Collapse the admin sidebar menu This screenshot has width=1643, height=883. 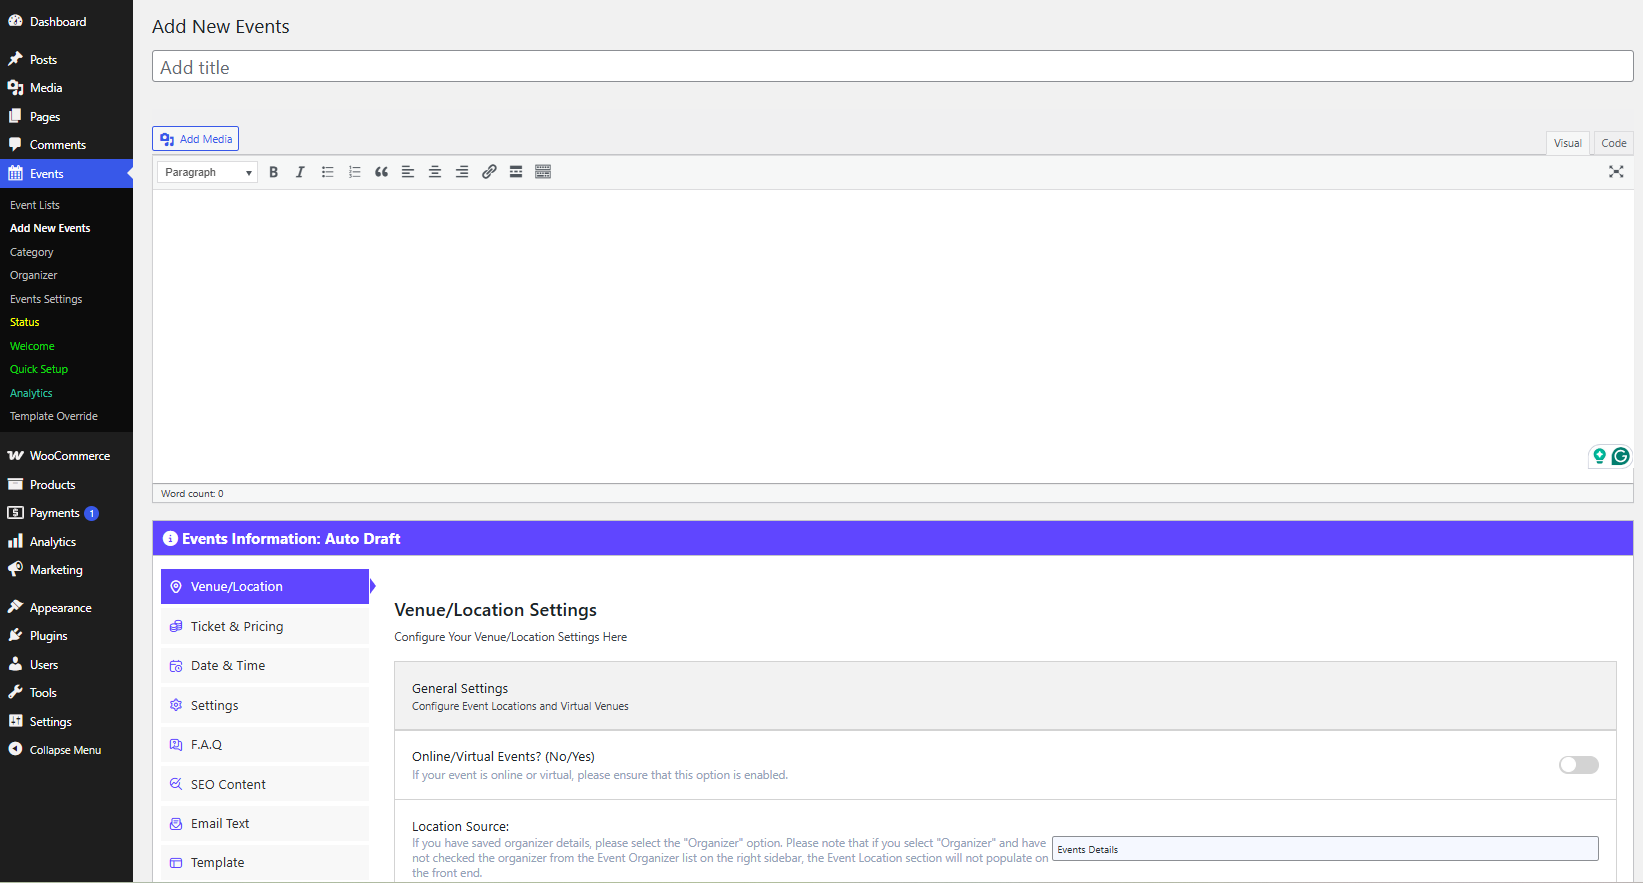(65, 750)
